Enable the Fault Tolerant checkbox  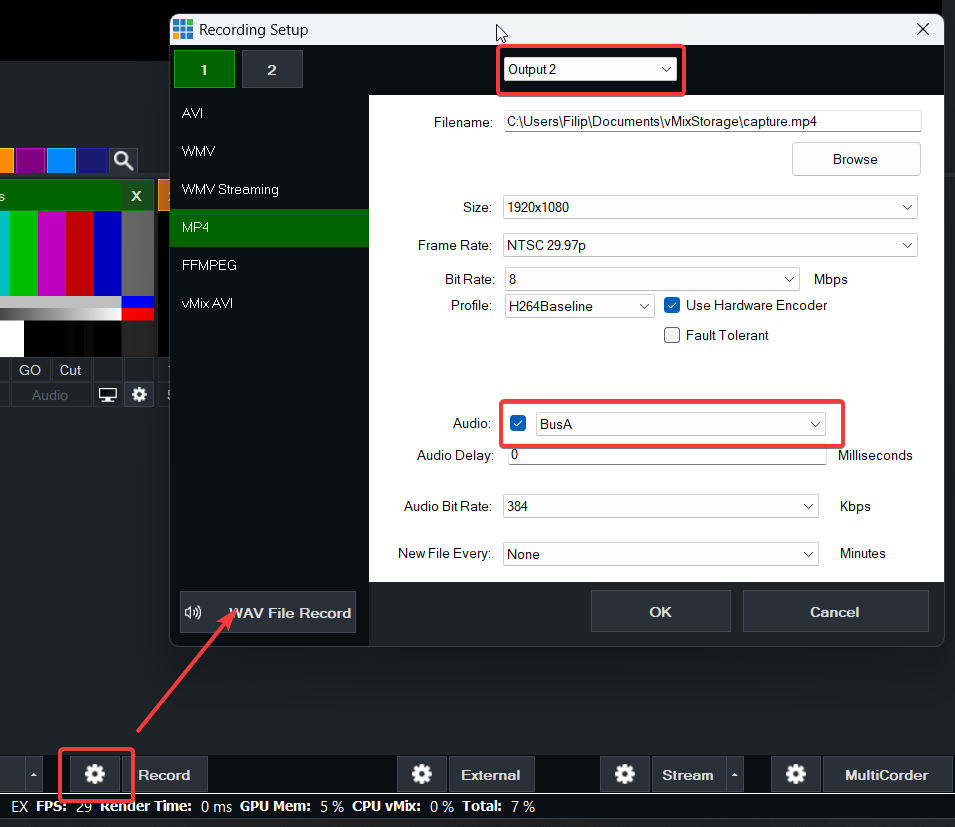click(672, 335)
